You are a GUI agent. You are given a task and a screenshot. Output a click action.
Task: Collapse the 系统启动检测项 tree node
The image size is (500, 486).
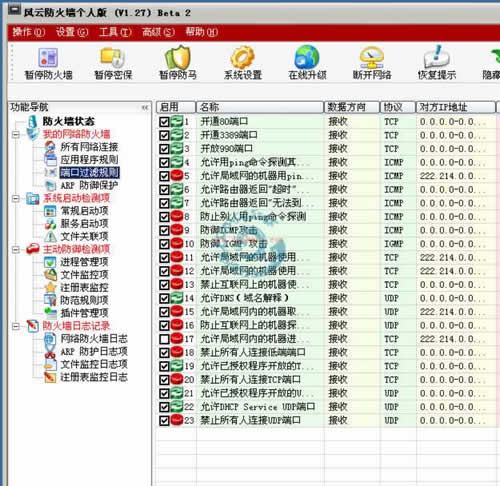(x=16, y=198)
